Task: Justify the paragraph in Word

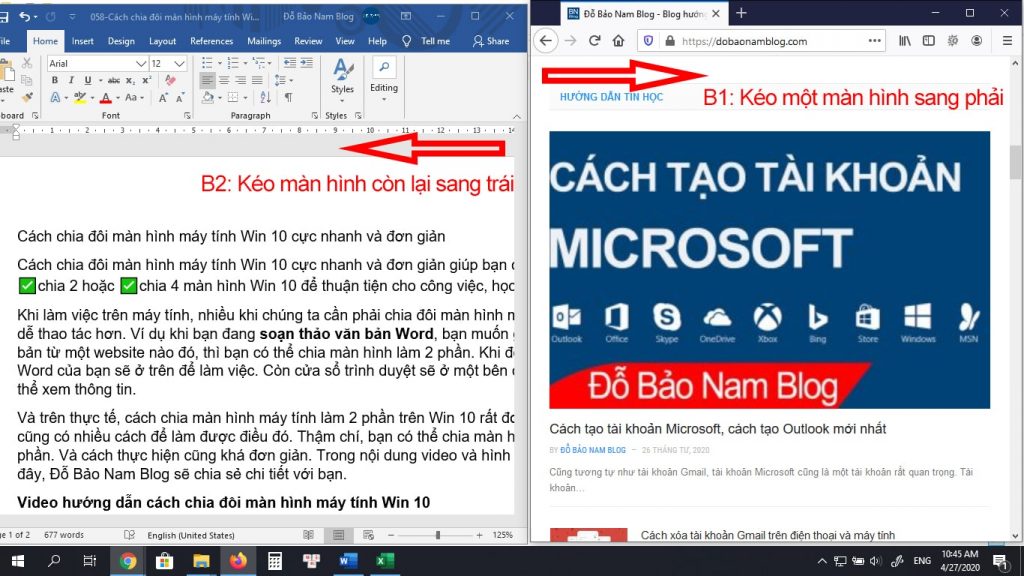Action: (x=257, y=80)
